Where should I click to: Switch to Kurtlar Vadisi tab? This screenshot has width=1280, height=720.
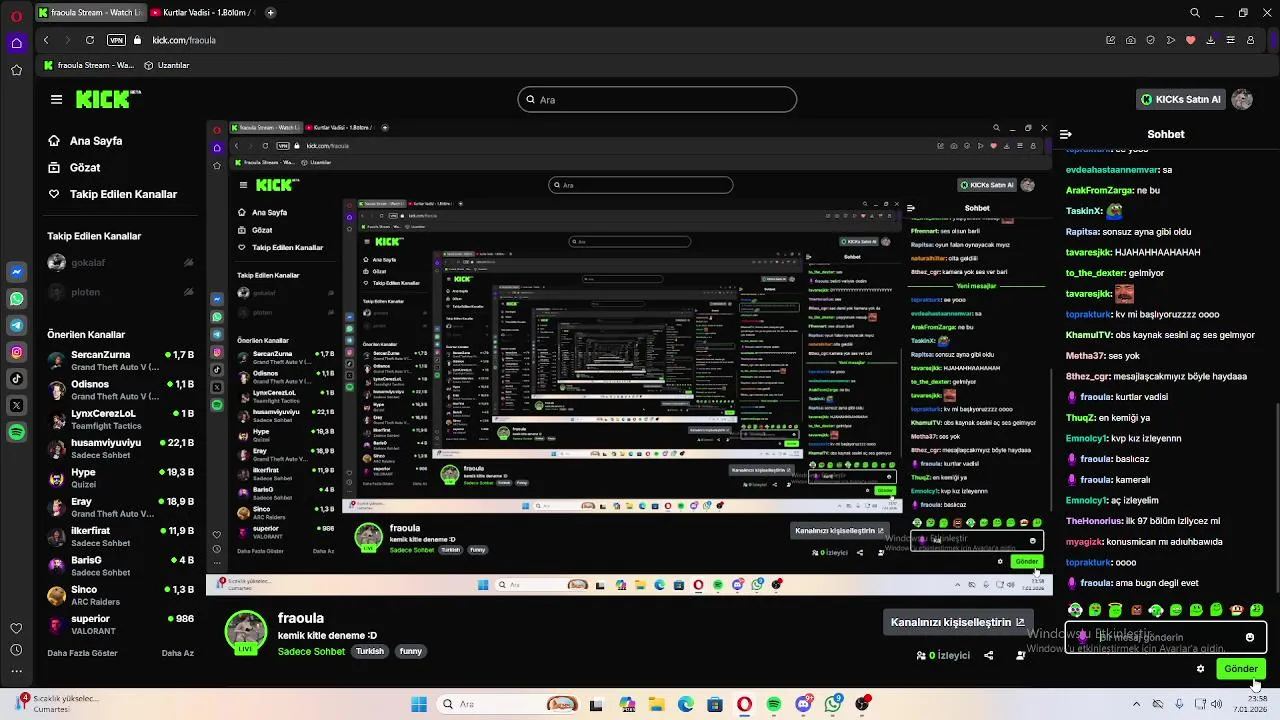pos(203,13)
